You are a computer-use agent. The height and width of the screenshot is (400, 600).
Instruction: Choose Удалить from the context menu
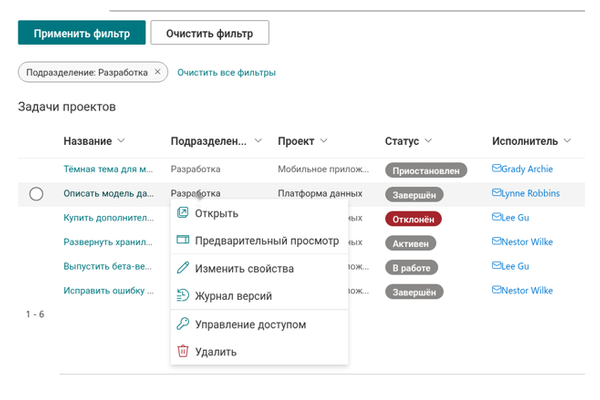coord(259,351)
